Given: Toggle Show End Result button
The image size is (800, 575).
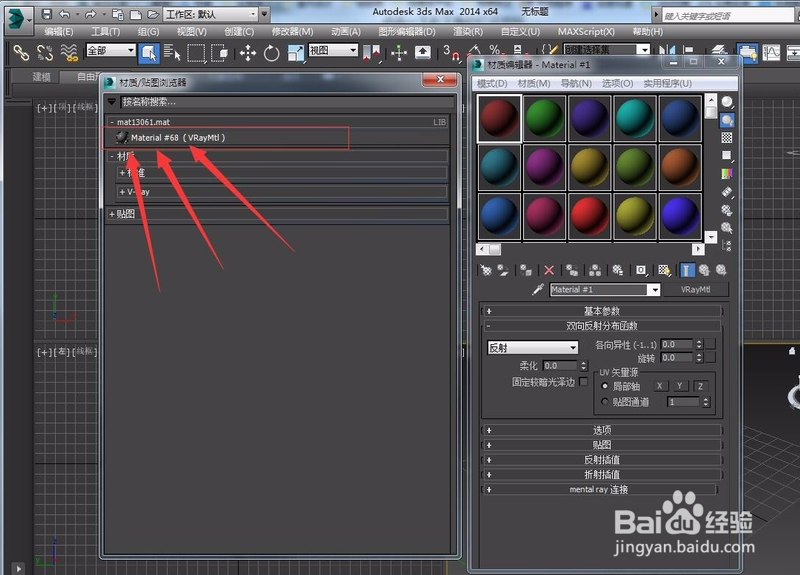Looking at the screenshot, I should [687, 270].
